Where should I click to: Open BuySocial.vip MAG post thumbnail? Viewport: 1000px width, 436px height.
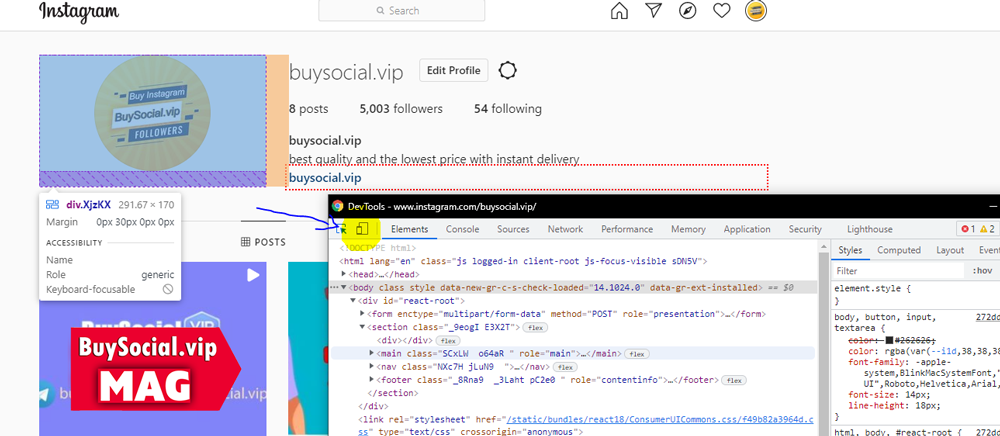point(152,349)
